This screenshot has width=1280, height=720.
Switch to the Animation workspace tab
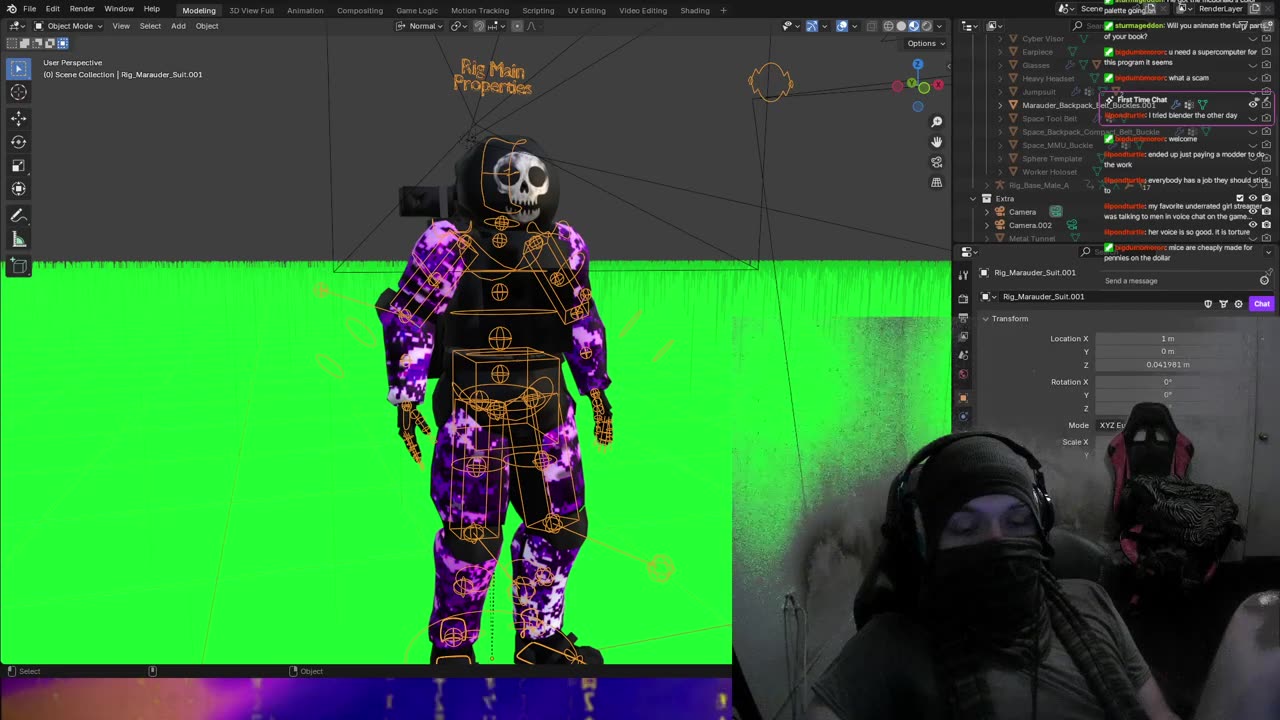click(305, 10)
